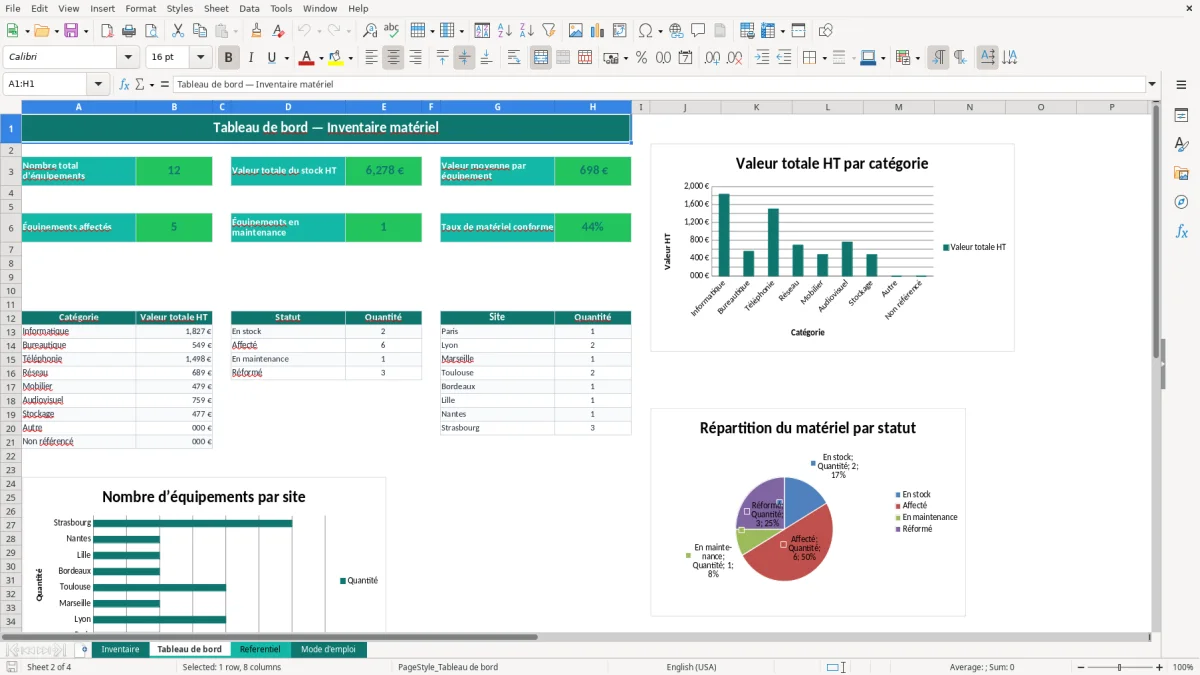Open the Function Wizard fx icon
1200x675 pixels.
(125, 84)
